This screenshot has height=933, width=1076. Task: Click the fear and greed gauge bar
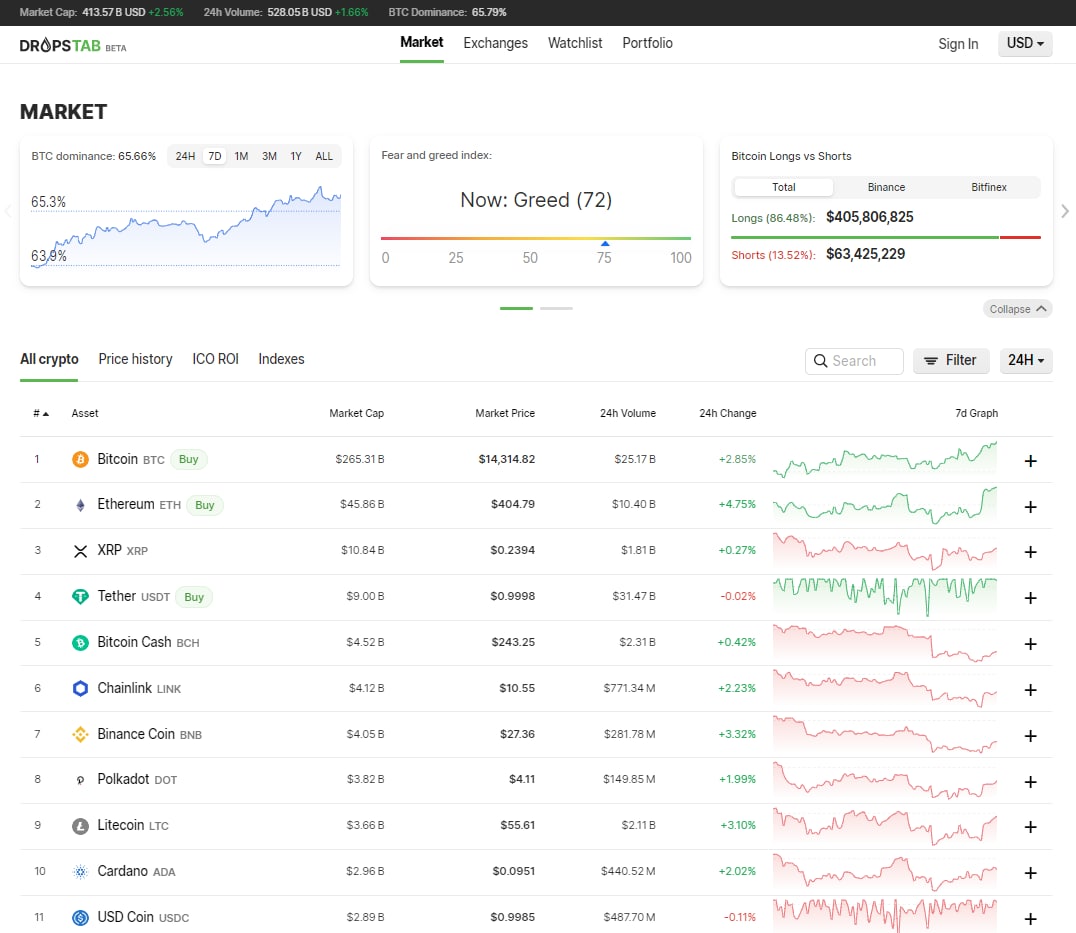click(536, 238)
